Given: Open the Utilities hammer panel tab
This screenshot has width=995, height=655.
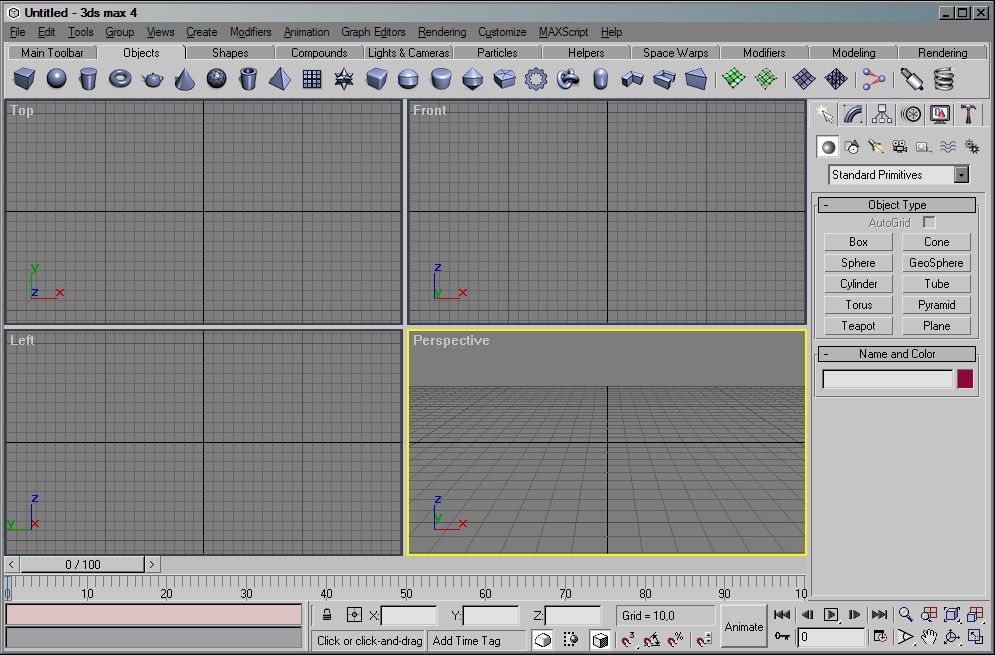Looking at the screenshot, I should pyautogui.click(x=968, y=114).
